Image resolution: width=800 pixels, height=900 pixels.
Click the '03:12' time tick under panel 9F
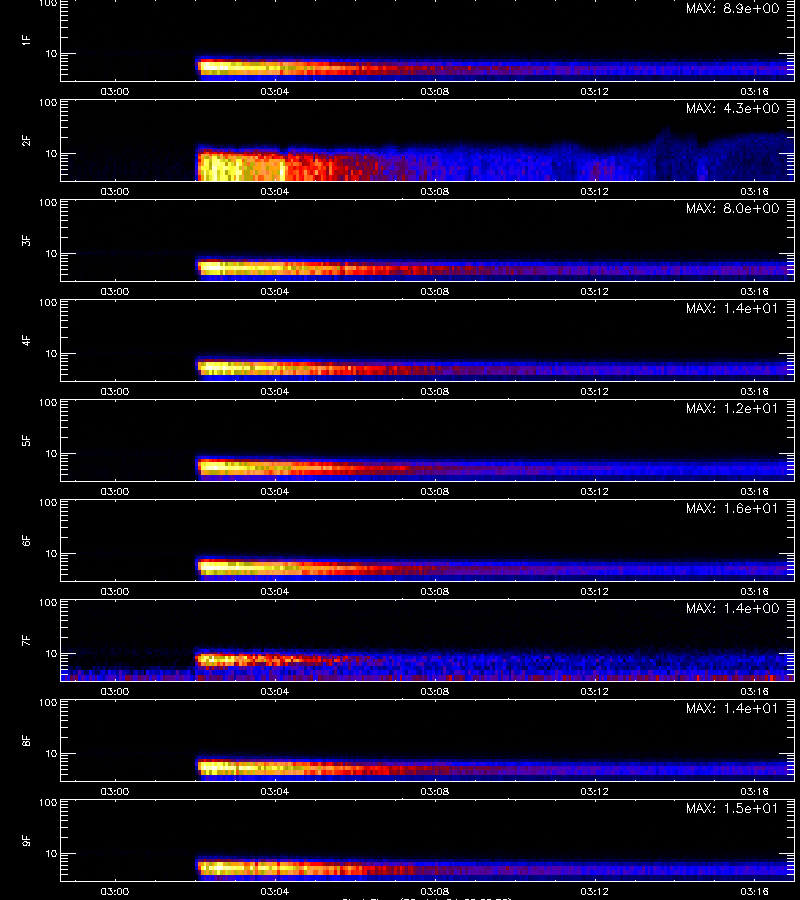(594, 891)
